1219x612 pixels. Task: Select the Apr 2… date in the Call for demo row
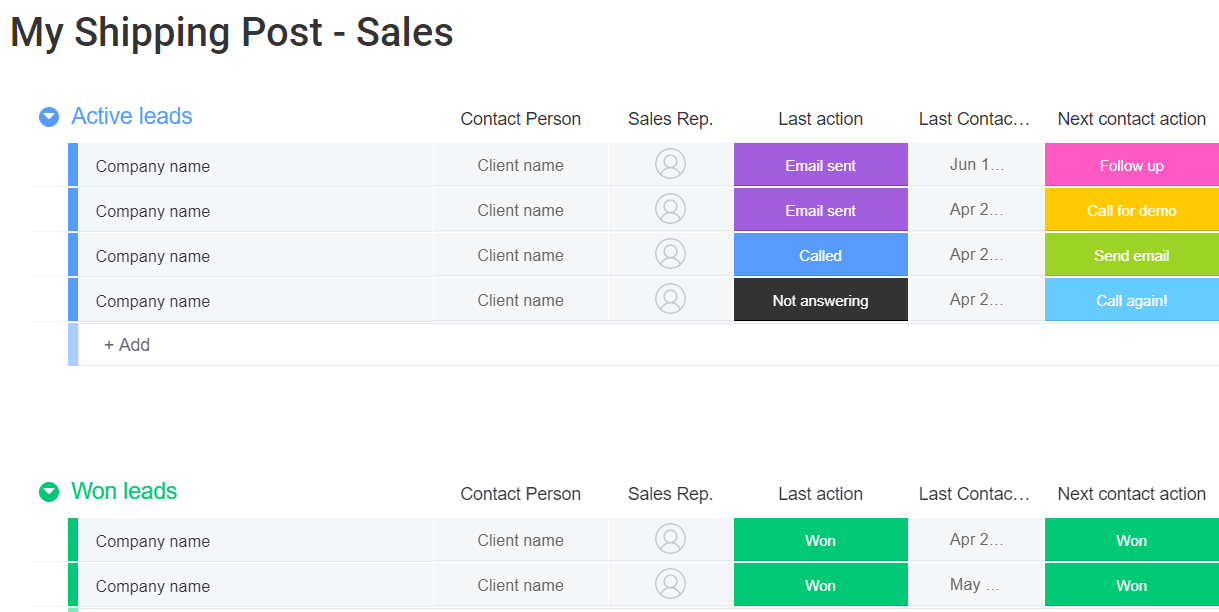[x=976, y=210]
